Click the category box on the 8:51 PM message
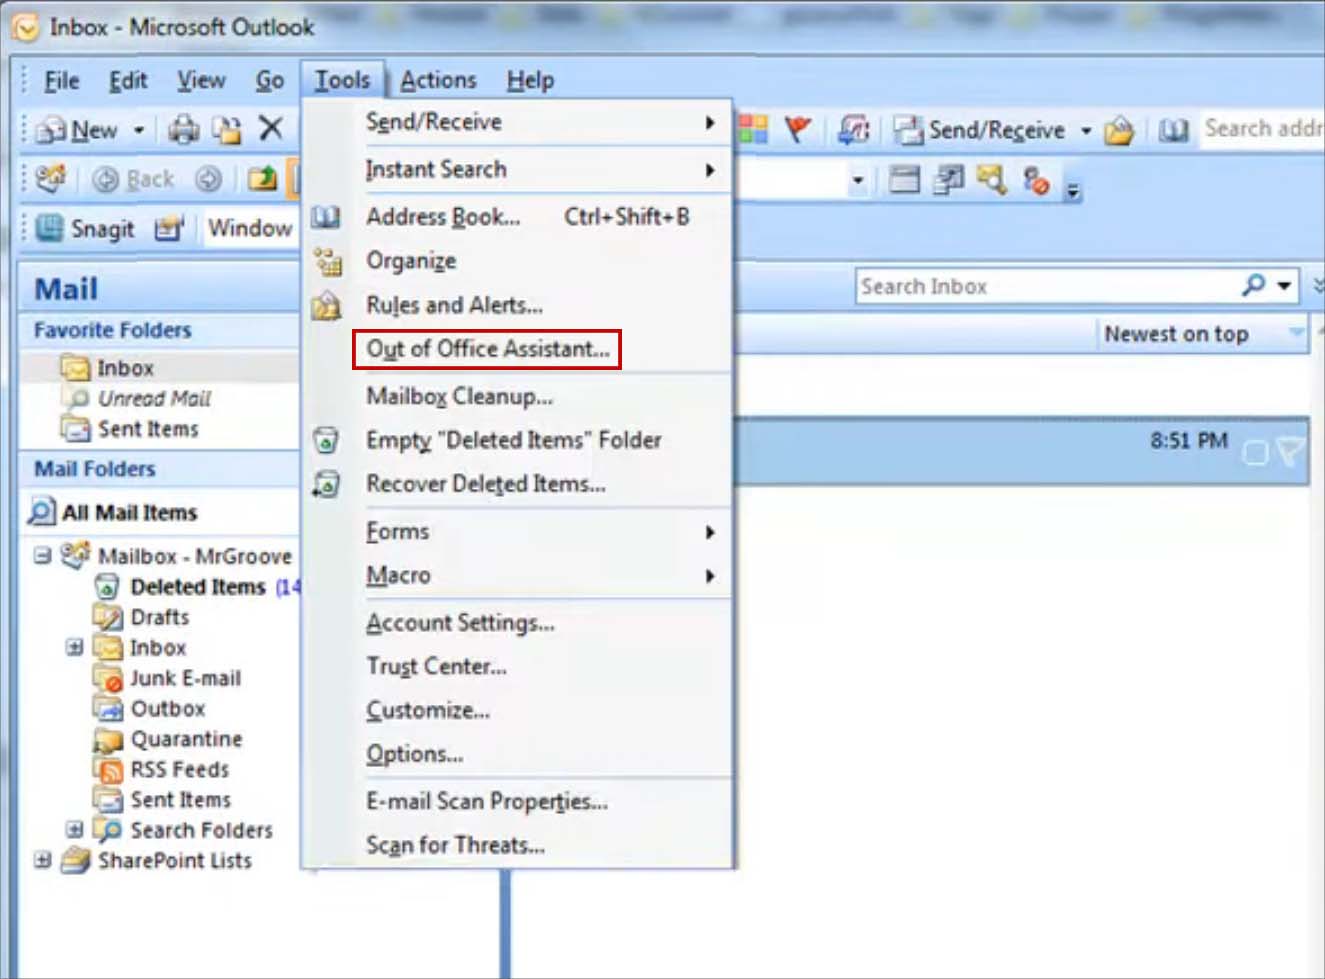The width and height of the screenshot is (1325, 979). click(1255, 453)
